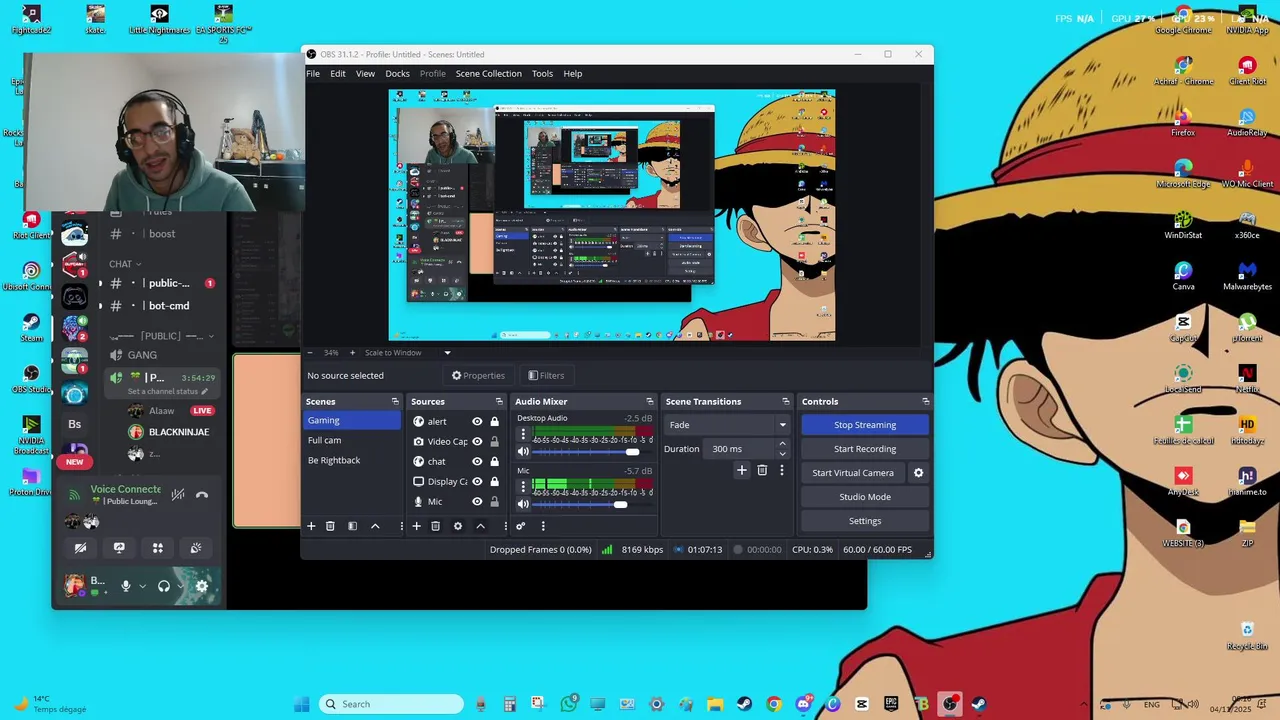Open OBS Settings button
Image resolution: width=1280 pixels, height=720 pixels.
coord(865,521)
